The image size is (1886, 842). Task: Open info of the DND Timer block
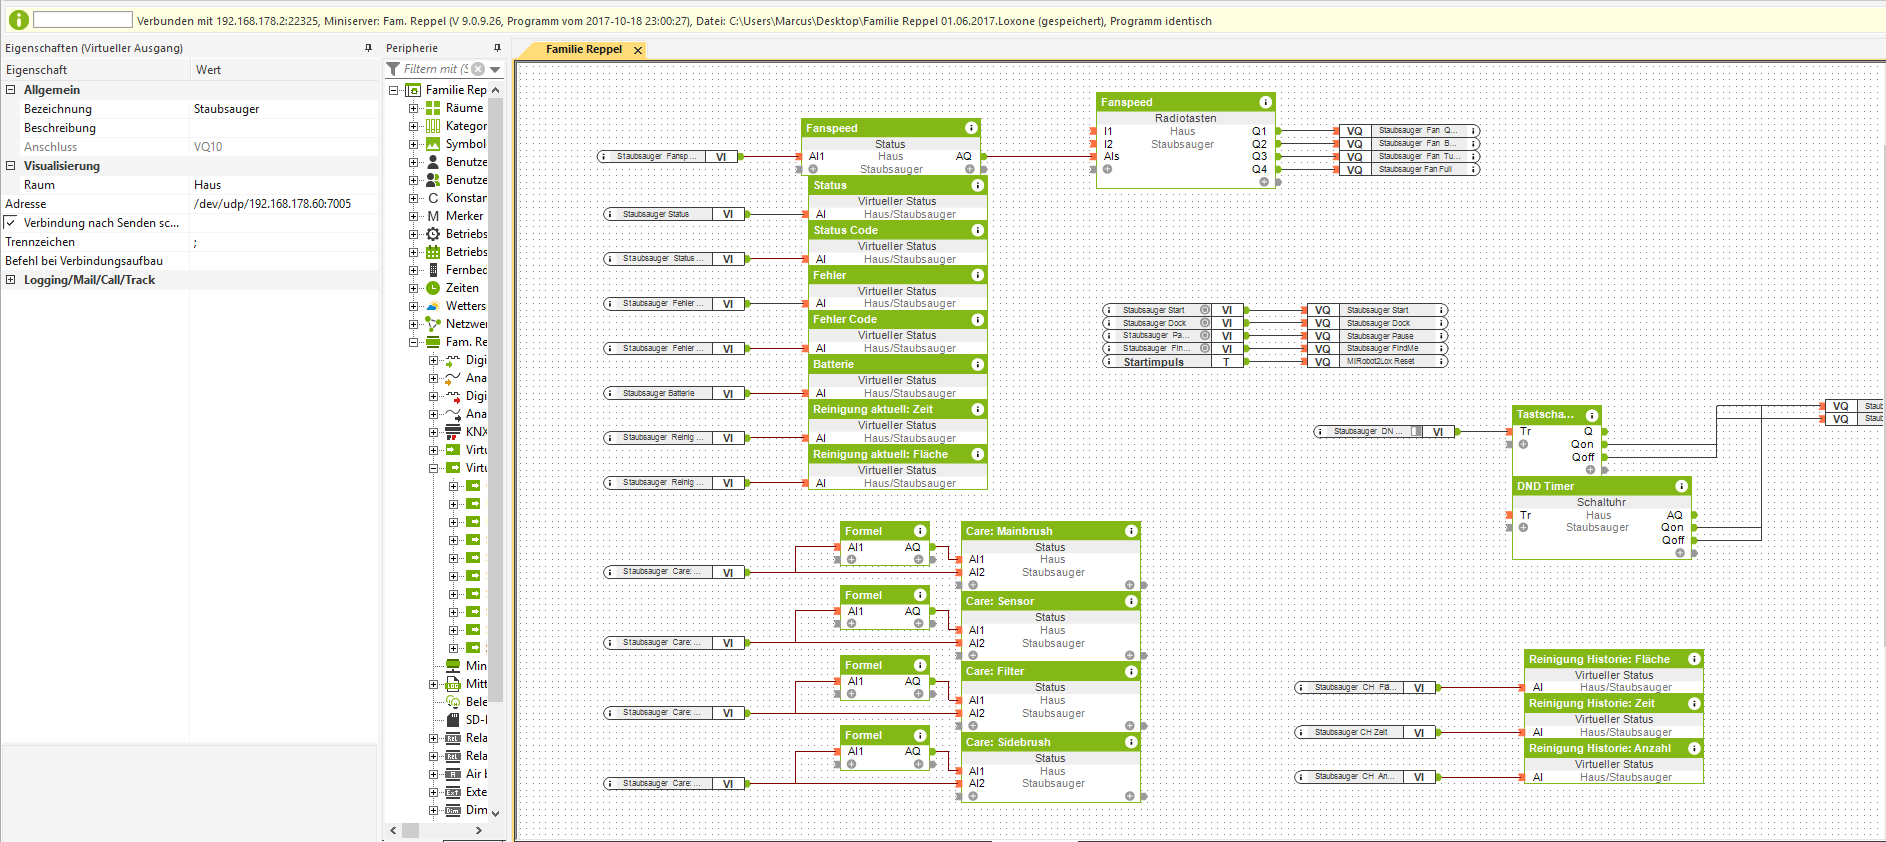[1681, 486]
